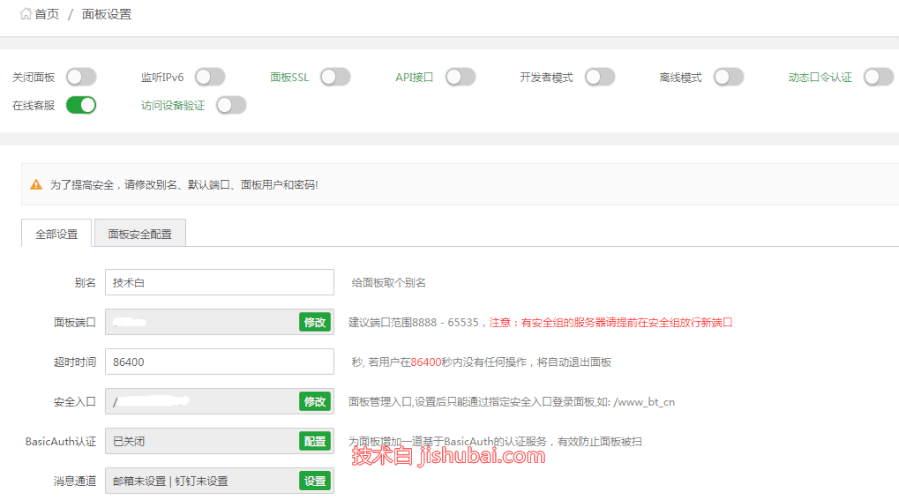Click 修改 button for 面板端口
The image size is (899, 500).
click(315, 322)
